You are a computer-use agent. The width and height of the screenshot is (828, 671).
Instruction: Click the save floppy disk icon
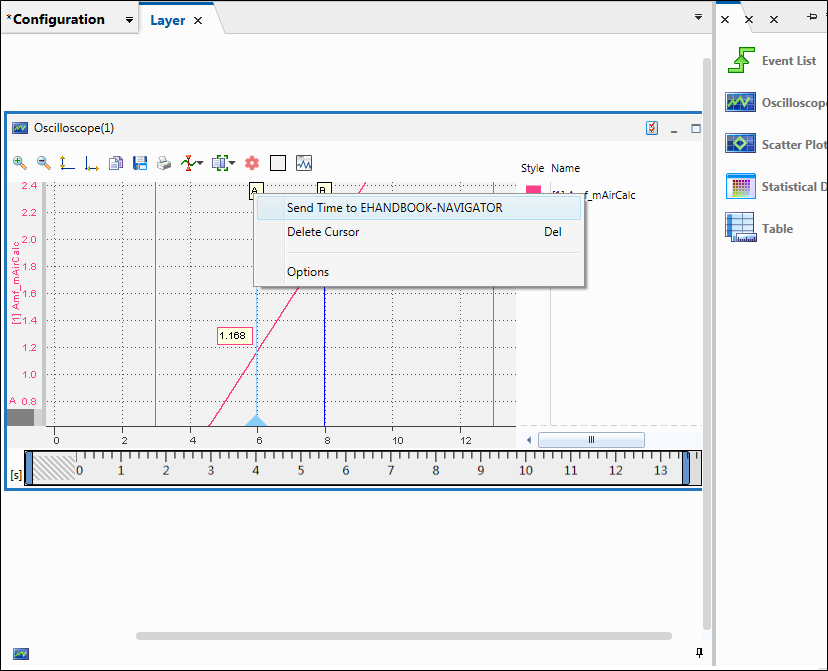[140, 162]
